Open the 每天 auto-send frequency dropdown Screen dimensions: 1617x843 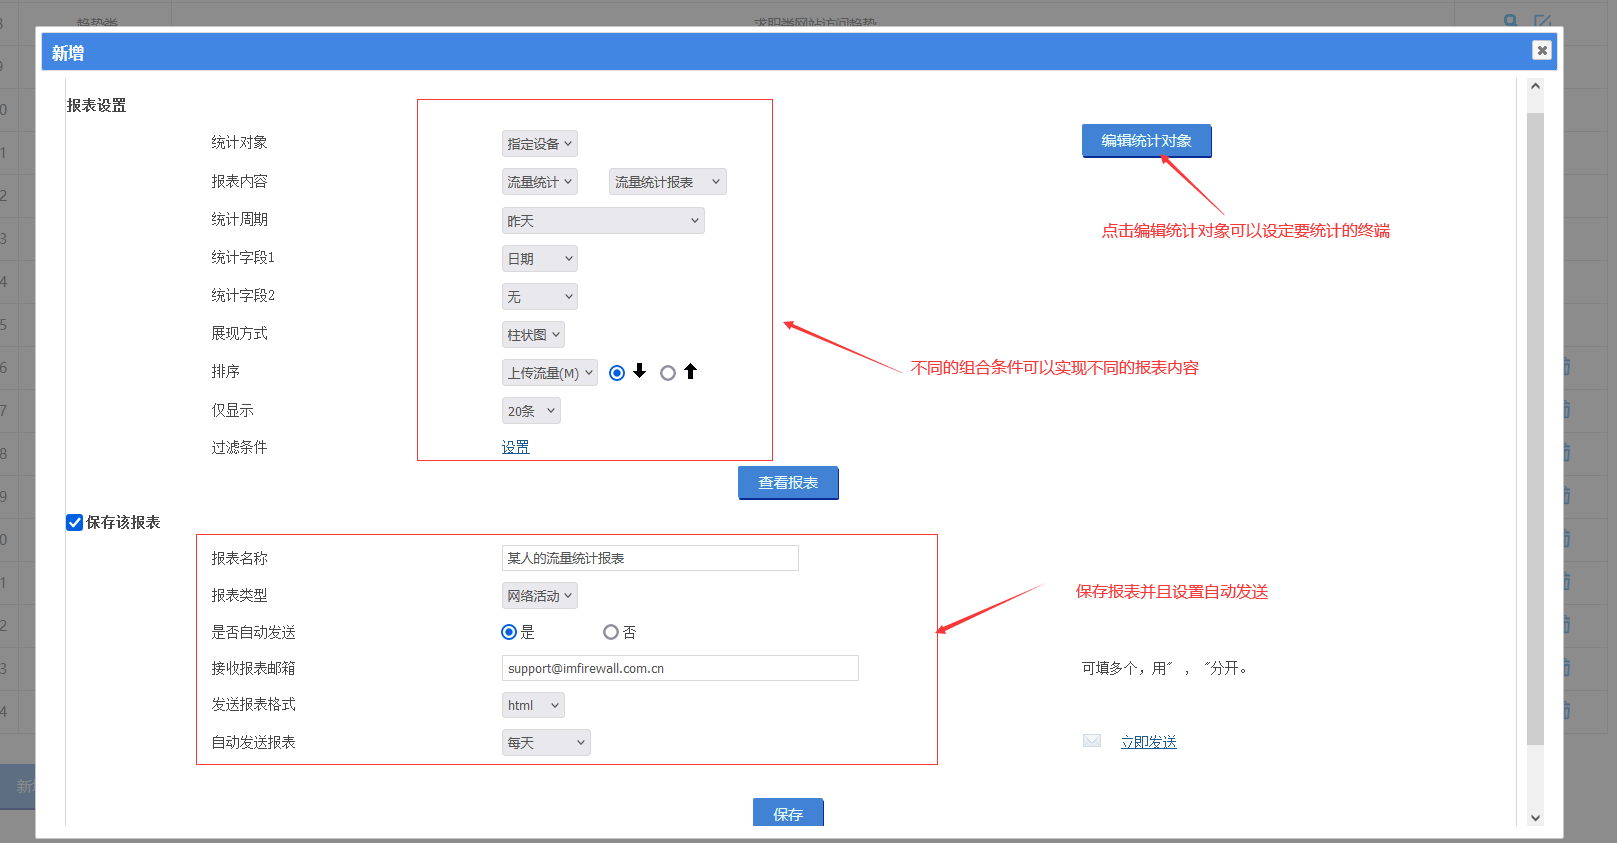tap(546, 742)
